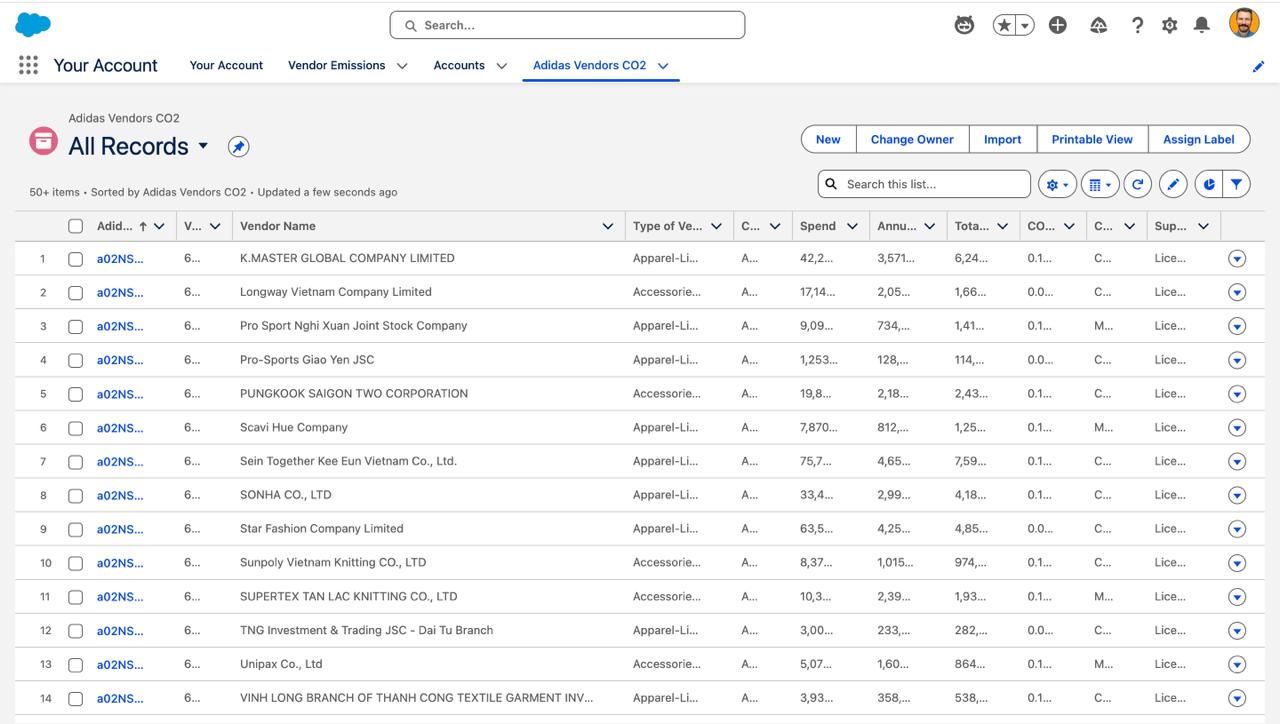This screenshot has height=724, width=1280.
Task: Click the Help question mark icon
Action: pyautogui.click(x=1137, y=25)
